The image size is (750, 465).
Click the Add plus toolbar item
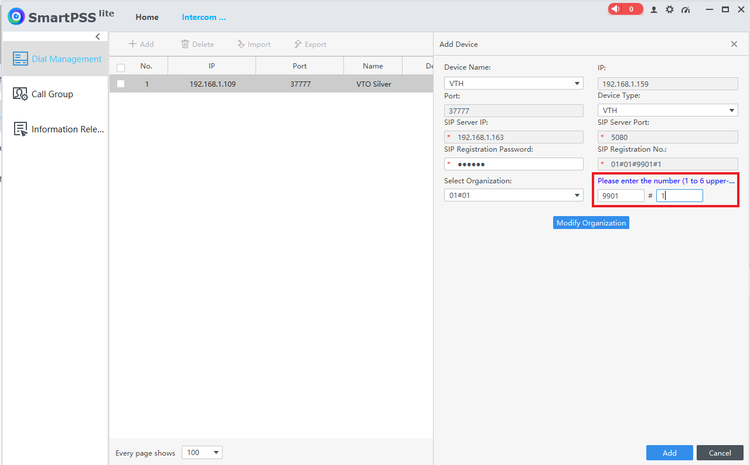point(141,44)
